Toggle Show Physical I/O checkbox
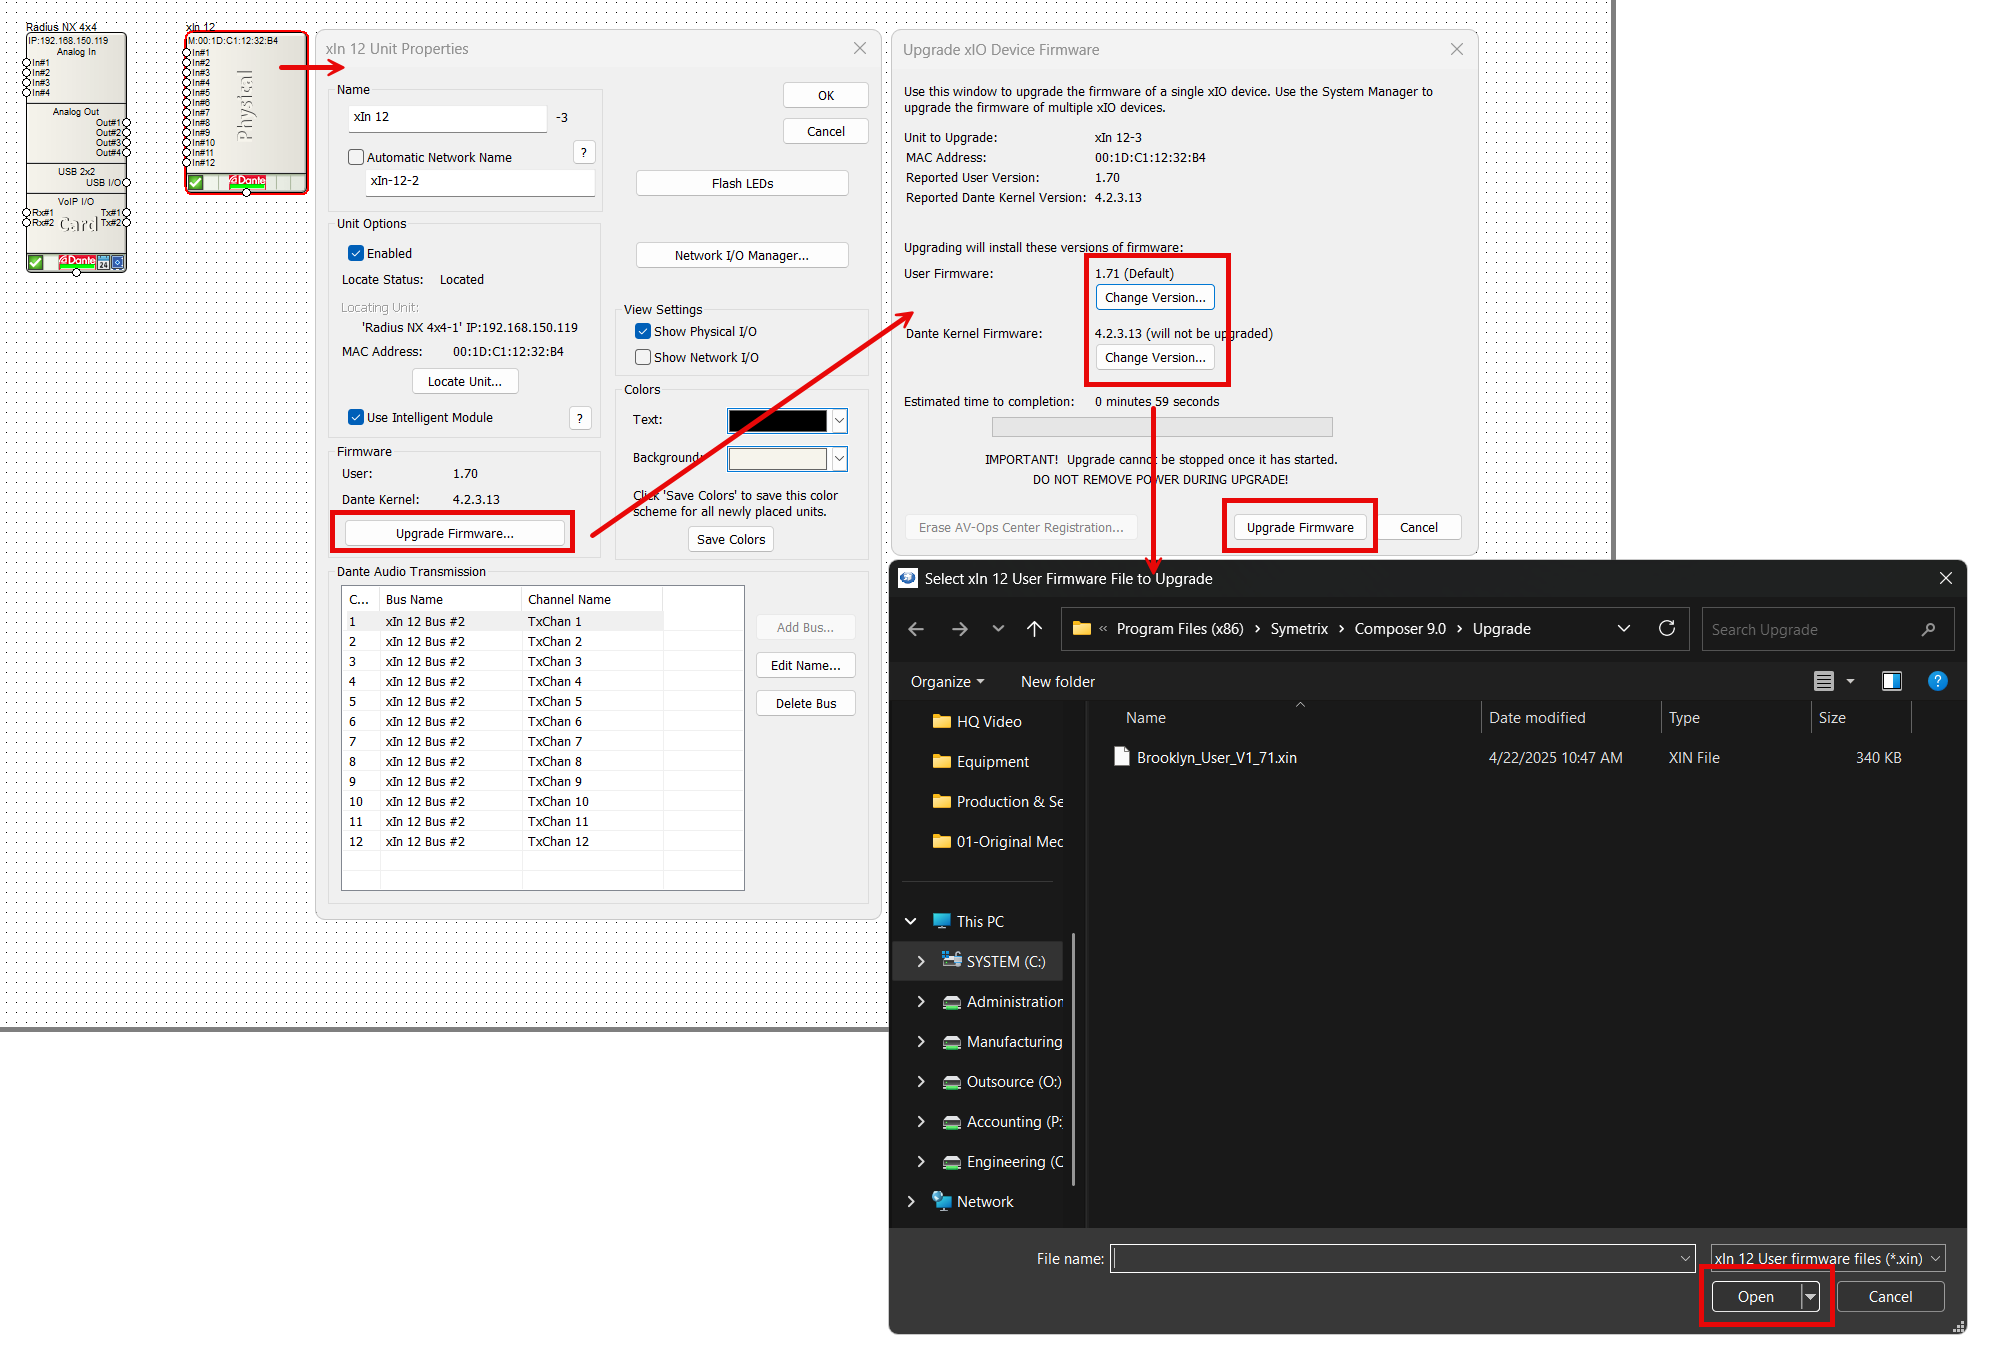 (x=642, y=331)
